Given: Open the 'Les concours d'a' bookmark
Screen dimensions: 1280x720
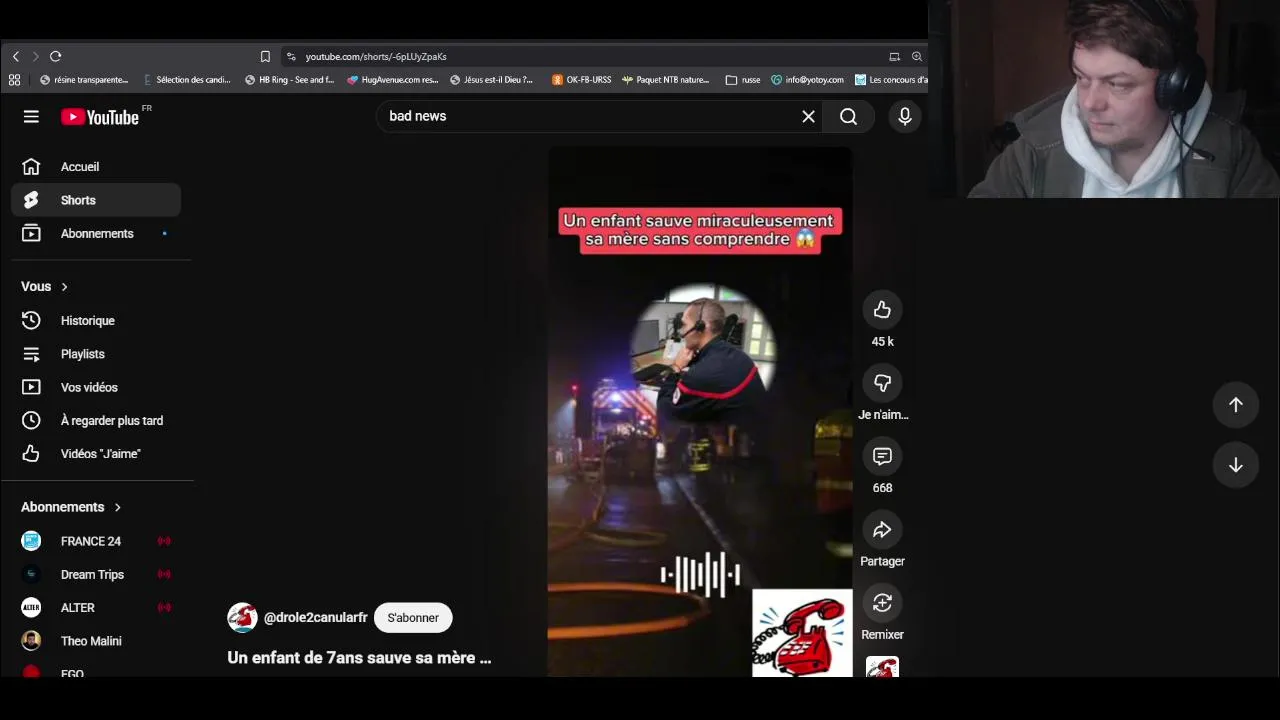Looking at the screenshot, I should [891, 80].
